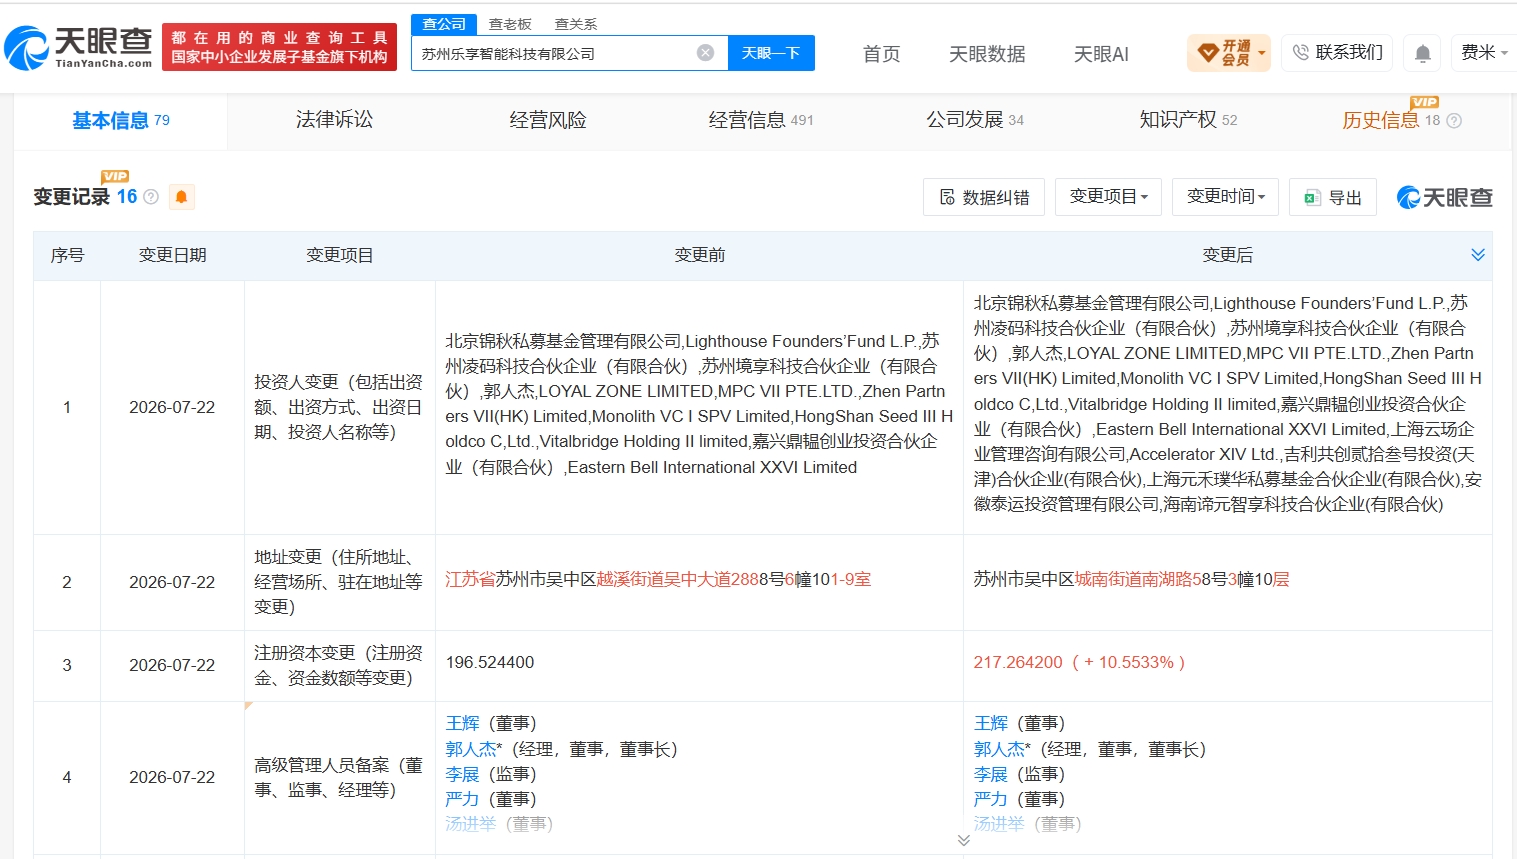Click the 联系我们 button
This screenshot has height=859, width=1517.
tap(1338, 52)
